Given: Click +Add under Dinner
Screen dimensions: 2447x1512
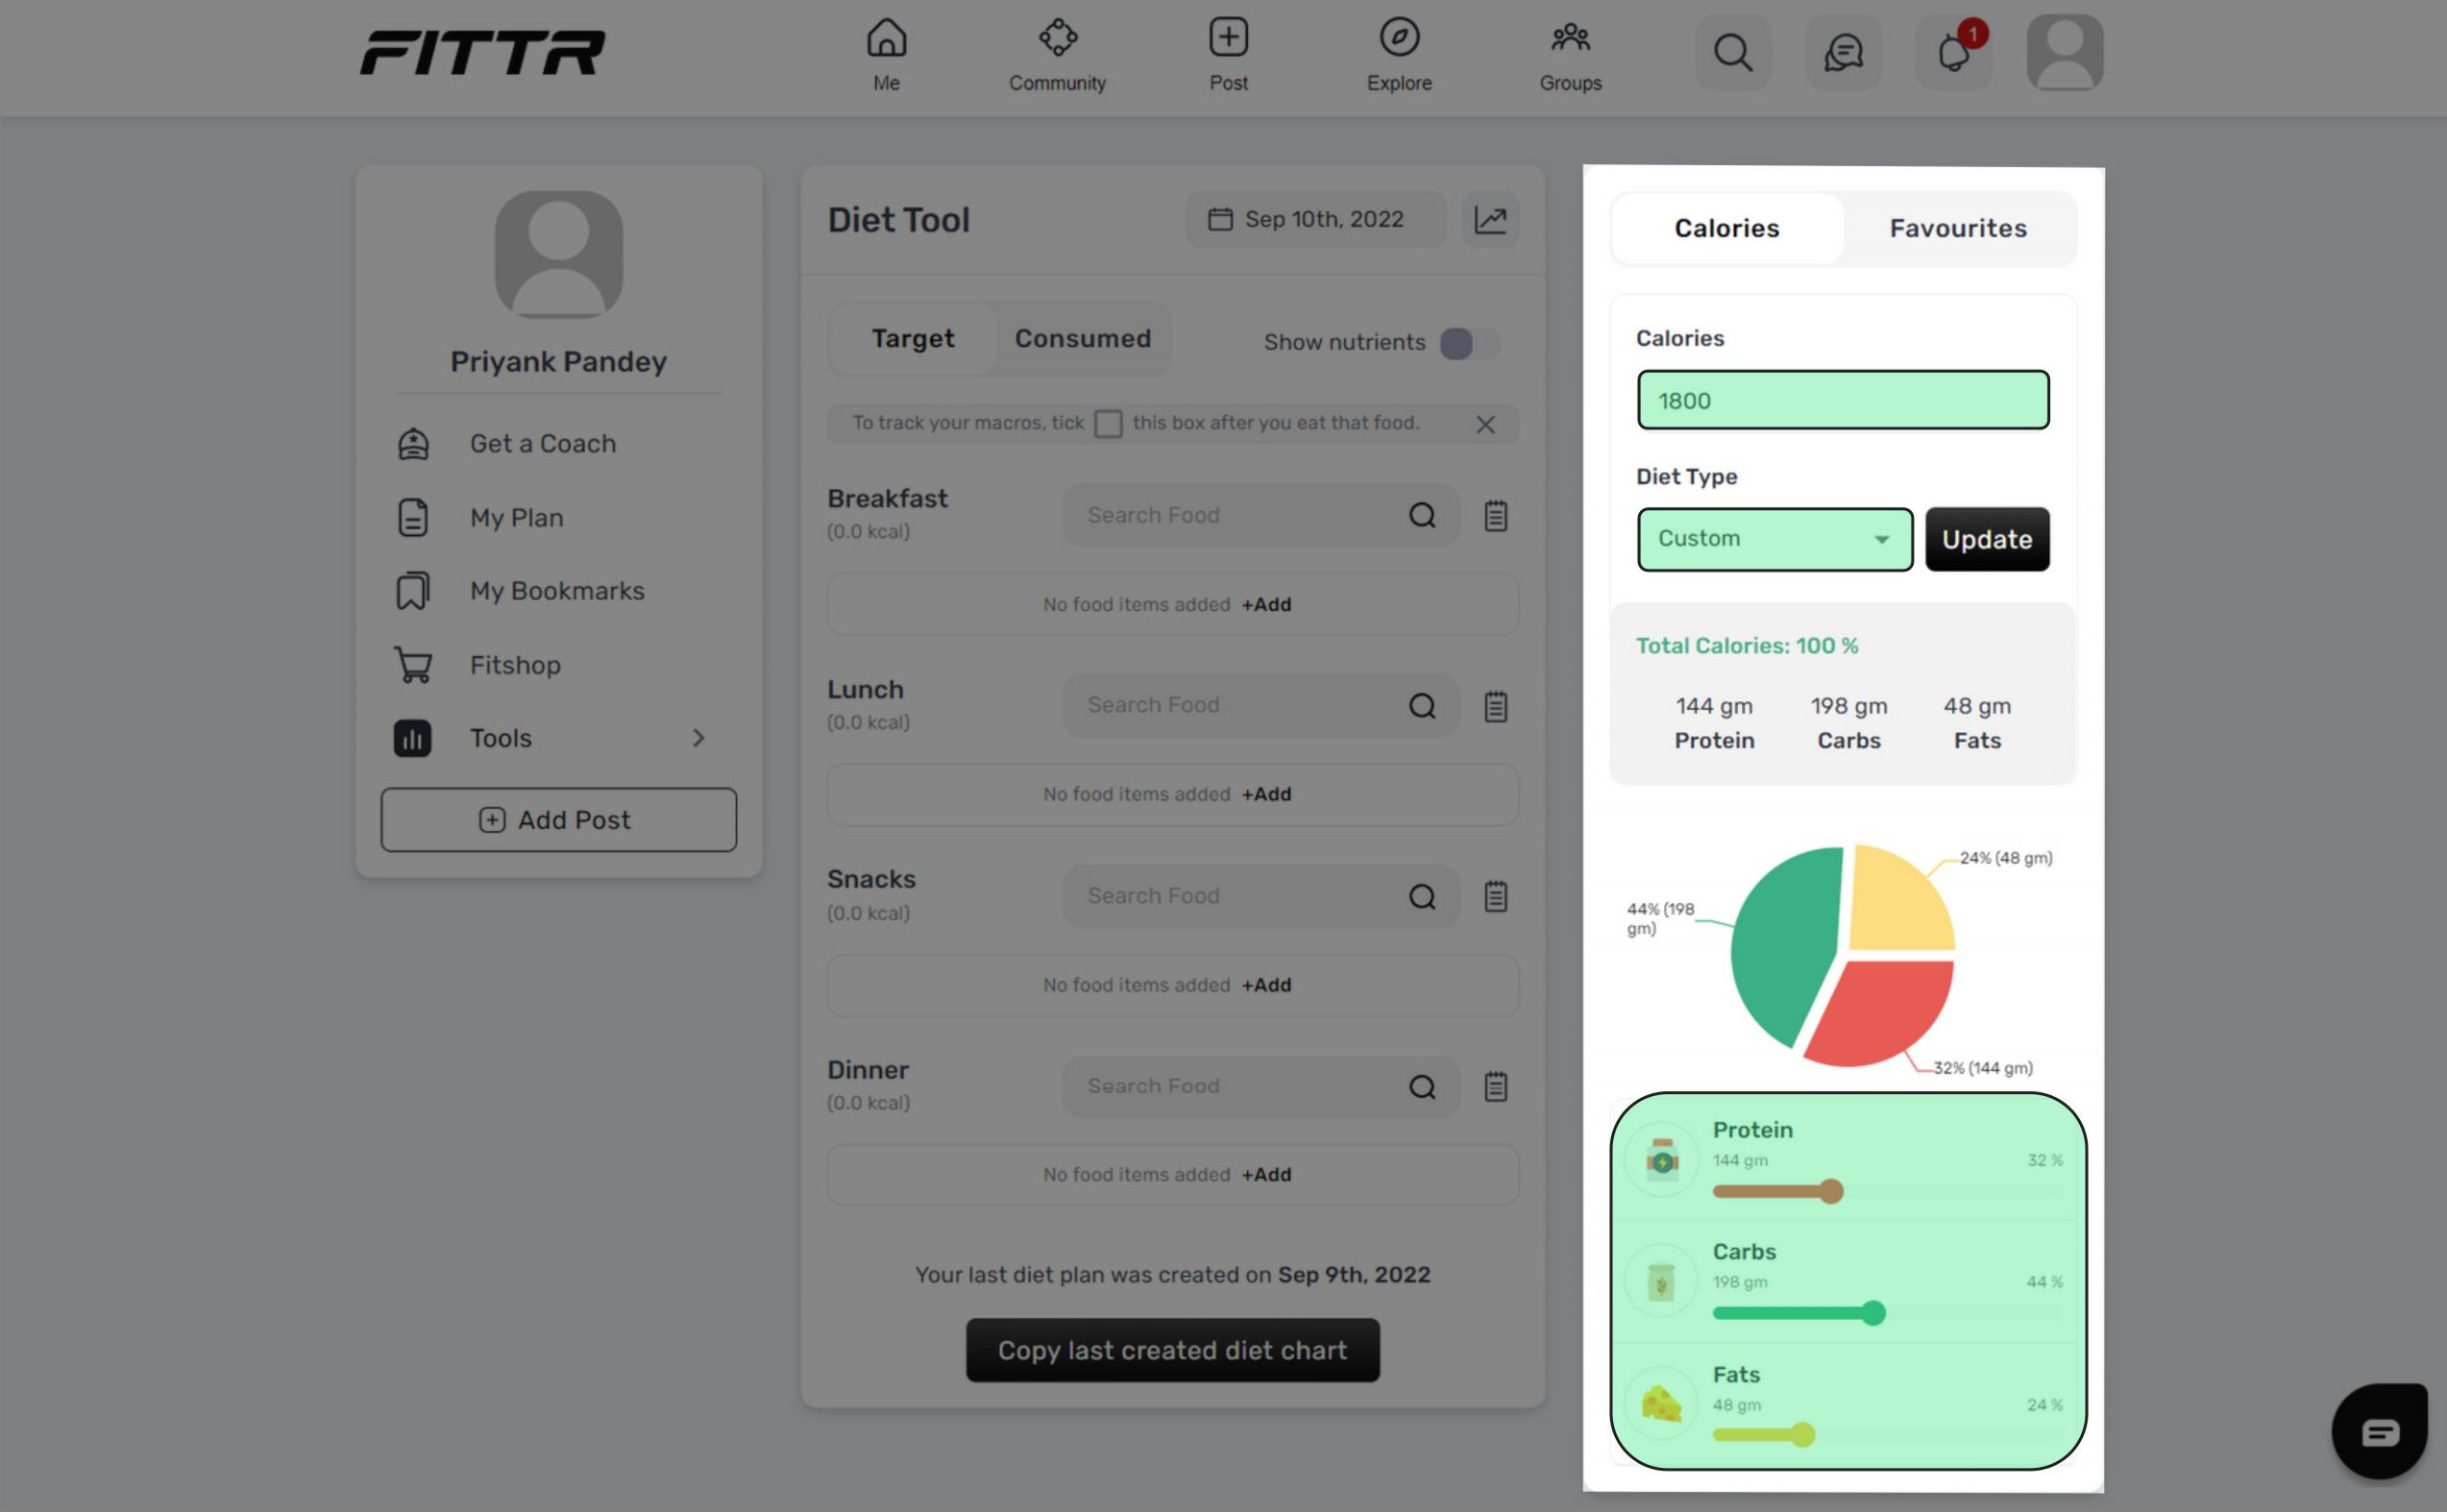Looking at the screenshot, I should [x=1266, y=1175].
